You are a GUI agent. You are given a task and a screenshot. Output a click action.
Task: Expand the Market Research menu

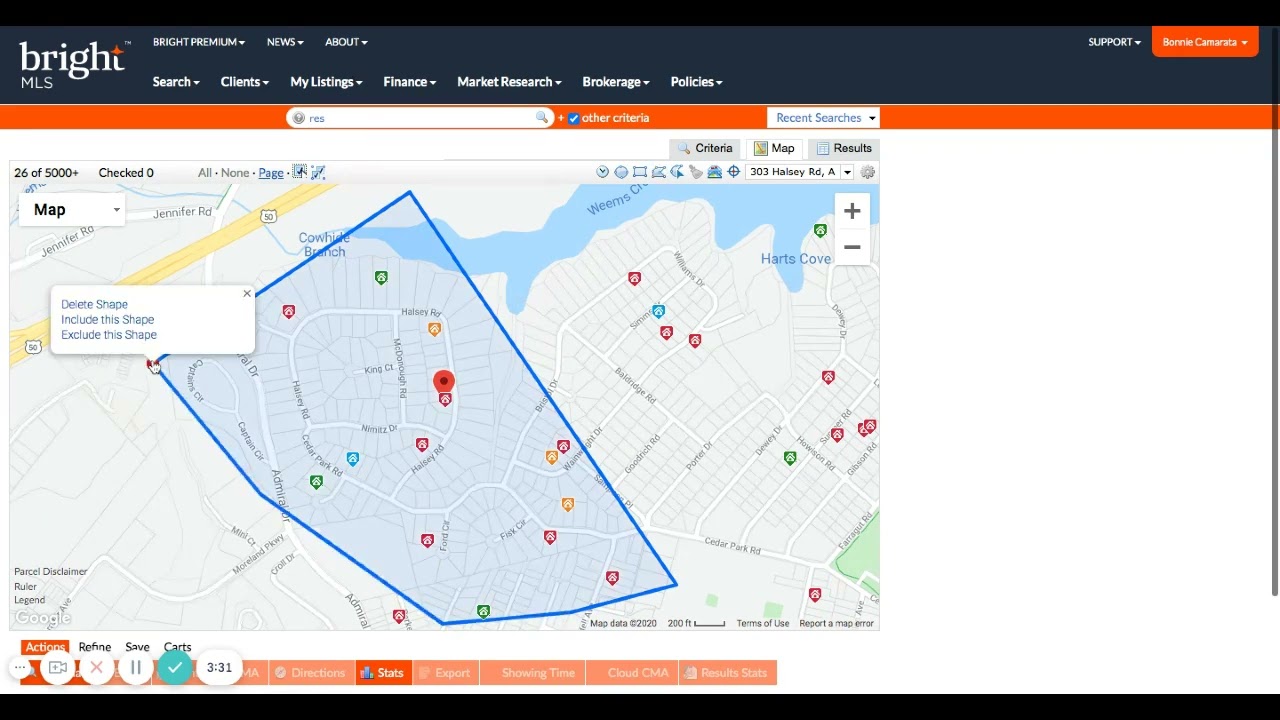point(509,82)
